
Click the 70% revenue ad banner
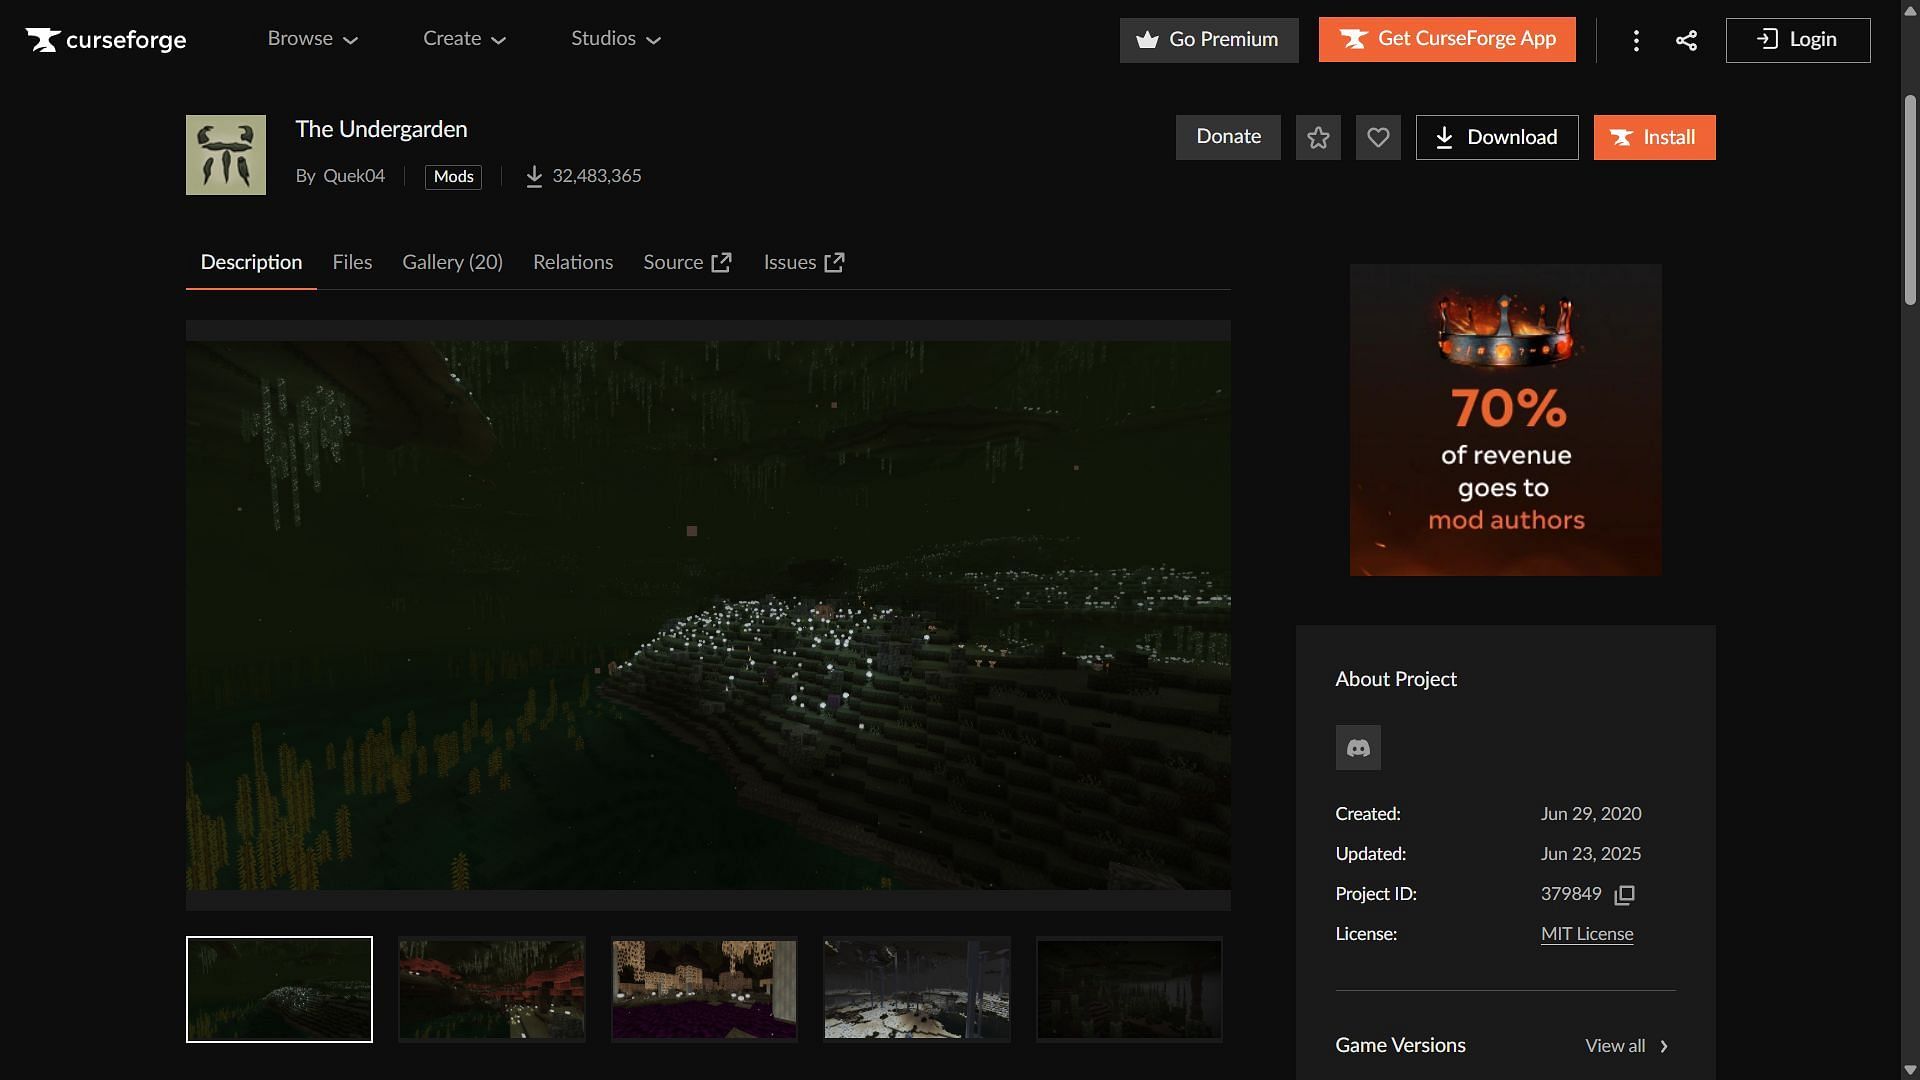[1506, 420]
